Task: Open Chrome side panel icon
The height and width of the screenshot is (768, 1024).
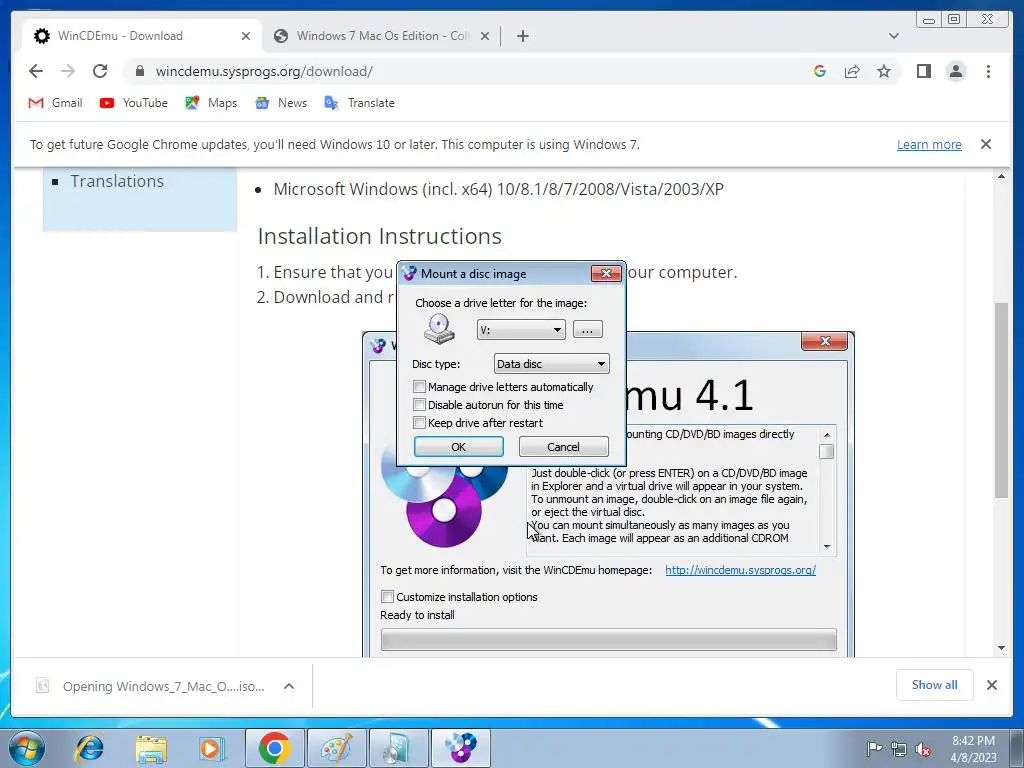Action: 923,71
